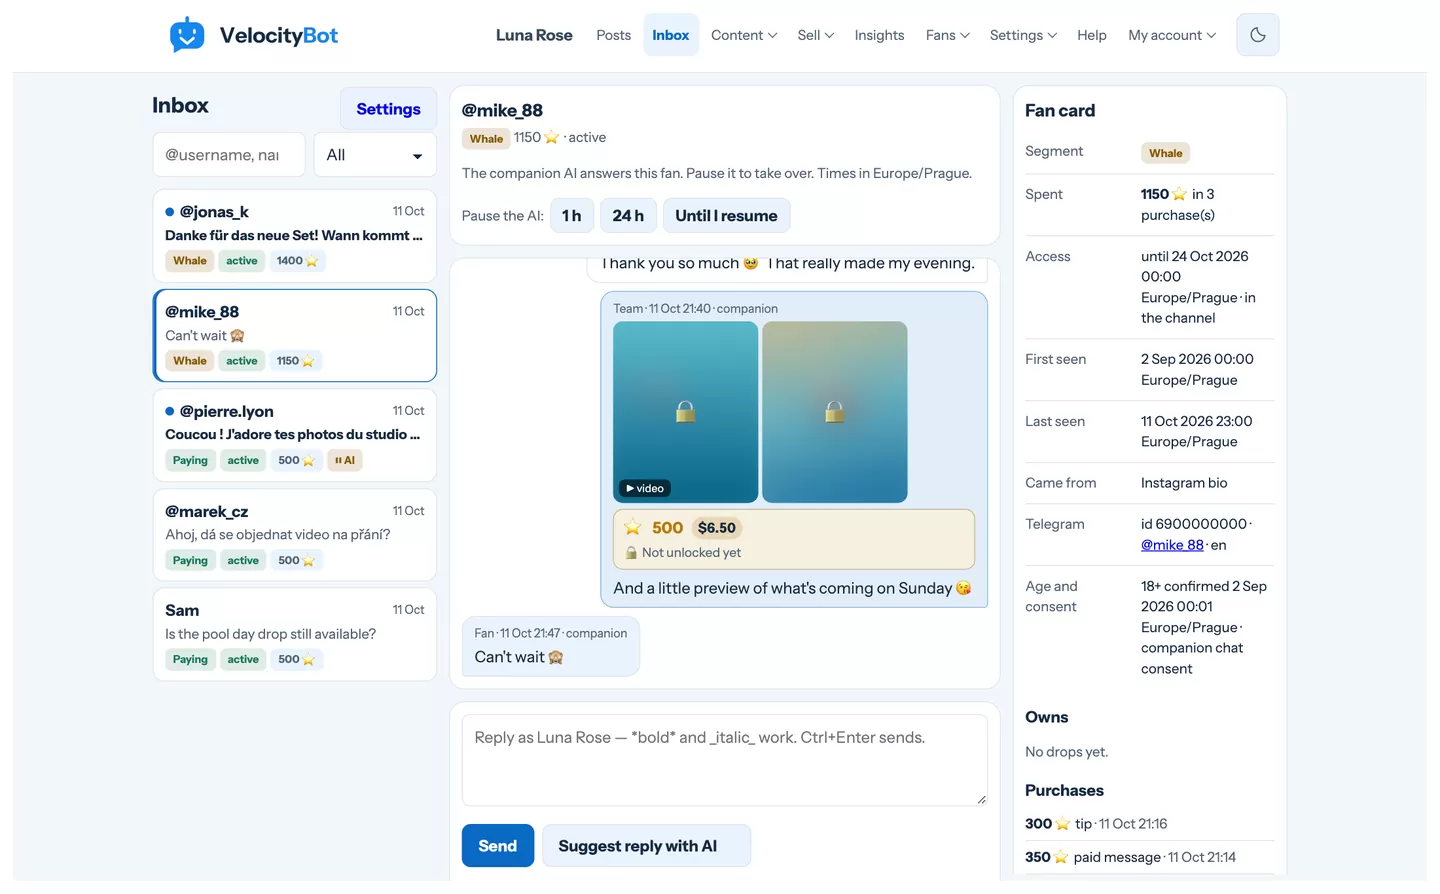1440x894 pixels.
Task: Go to the Posts tab
Action: 613,35
